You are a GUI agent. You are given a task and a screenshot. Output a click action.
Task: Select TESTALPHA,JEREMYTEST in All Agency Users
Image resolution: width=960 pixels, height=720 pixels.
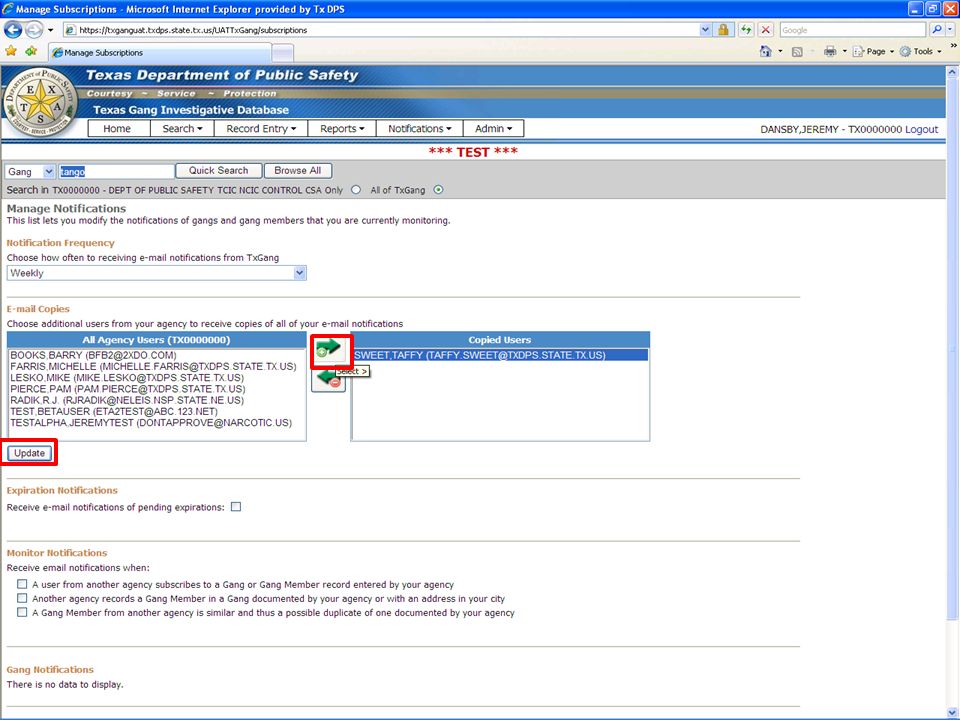point(157,422)
